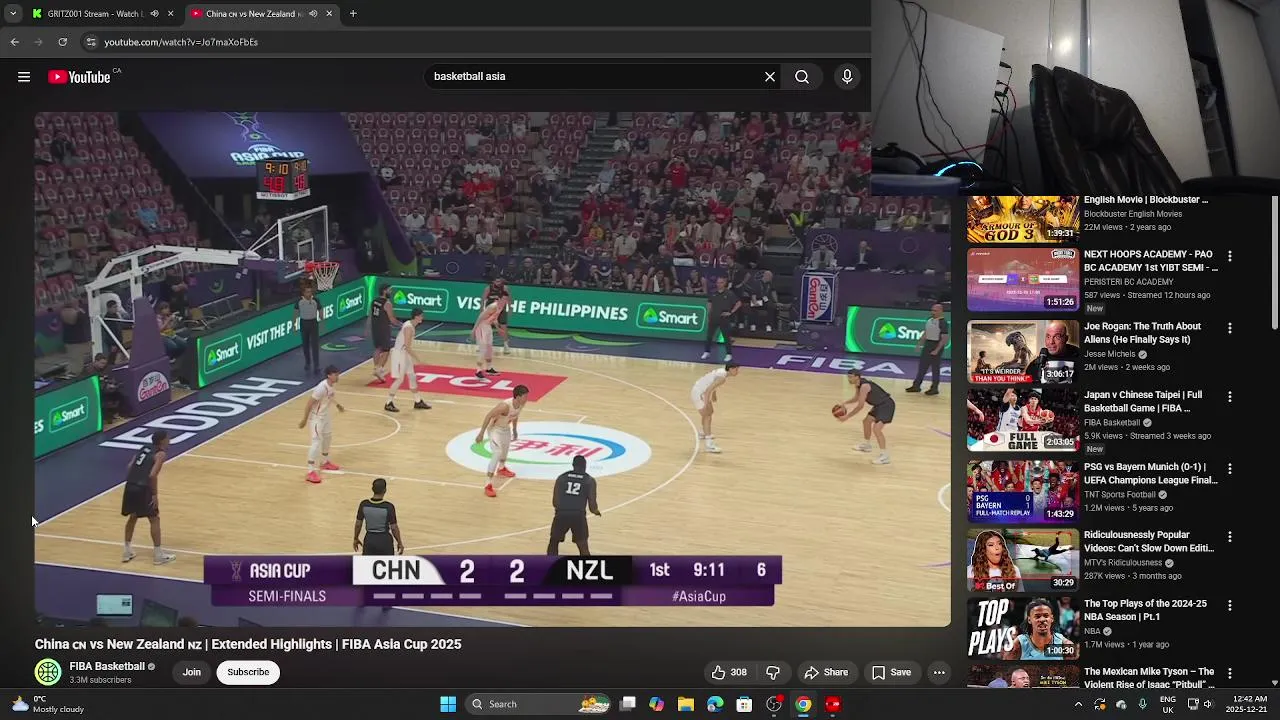Open Microsoft Edge from the taskbar
1280x720 pixels.
click(x=715, y=704)
